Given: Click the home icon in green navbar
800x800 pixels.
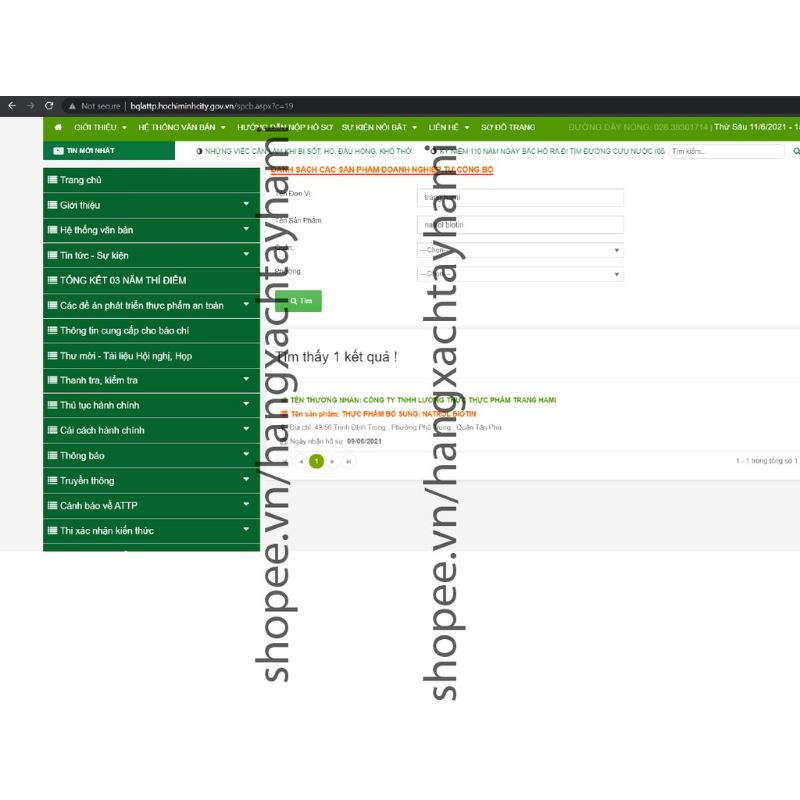Looking at the screenshot, I should (x=58, y=128).
